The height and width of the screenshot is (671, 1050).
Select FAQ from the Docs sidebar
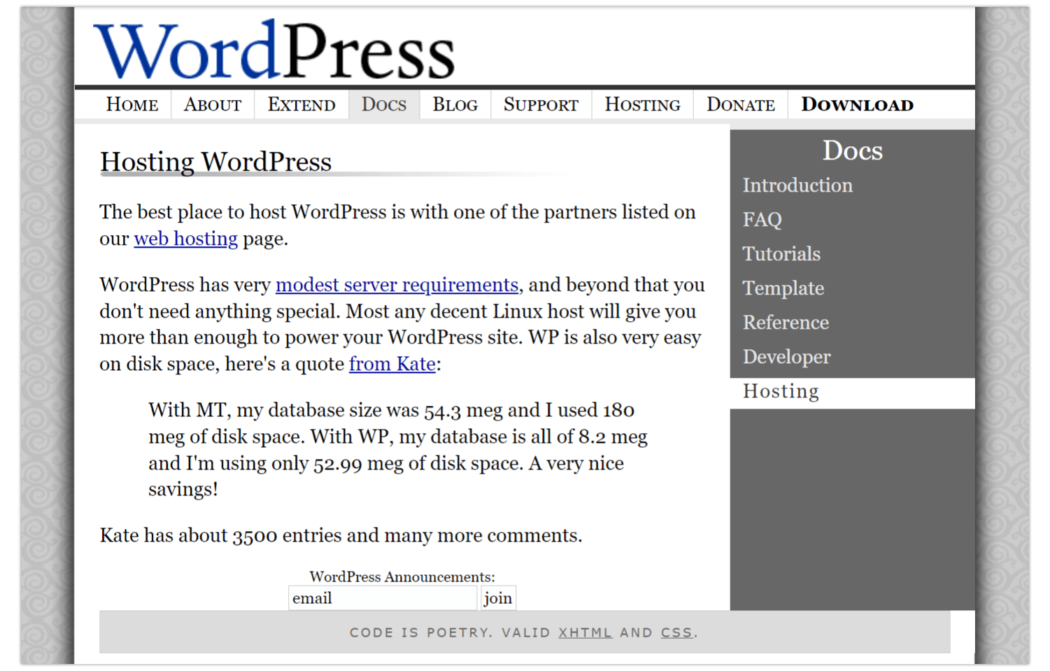(762, 219)
